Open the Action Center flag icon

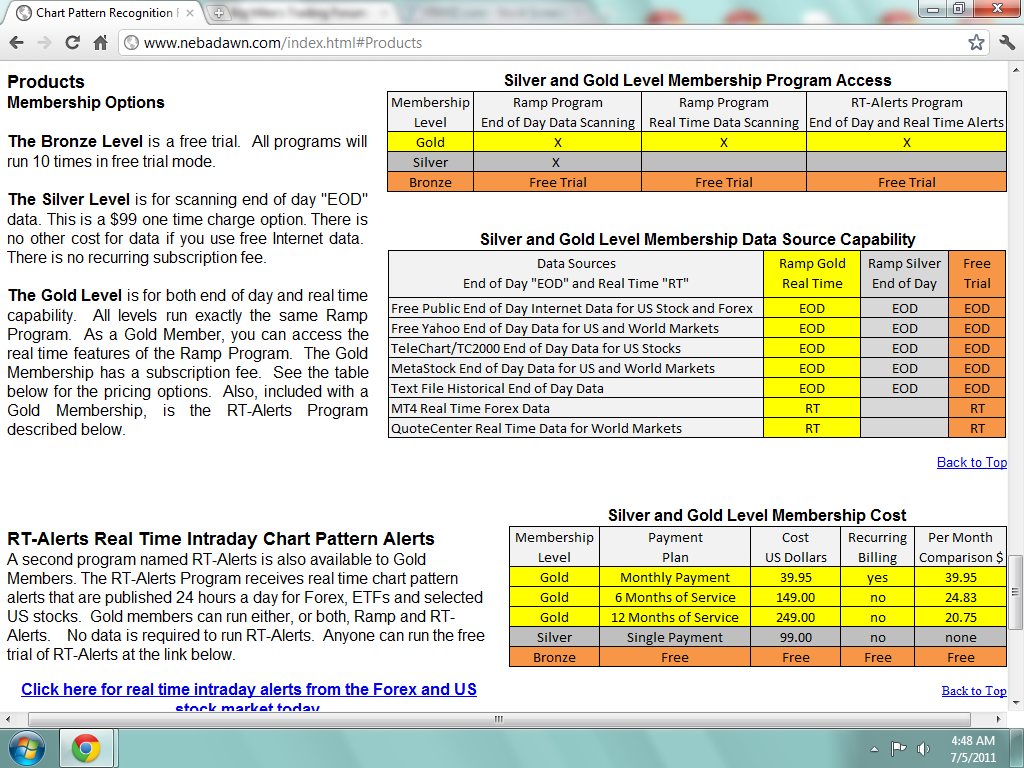[899, 748]
